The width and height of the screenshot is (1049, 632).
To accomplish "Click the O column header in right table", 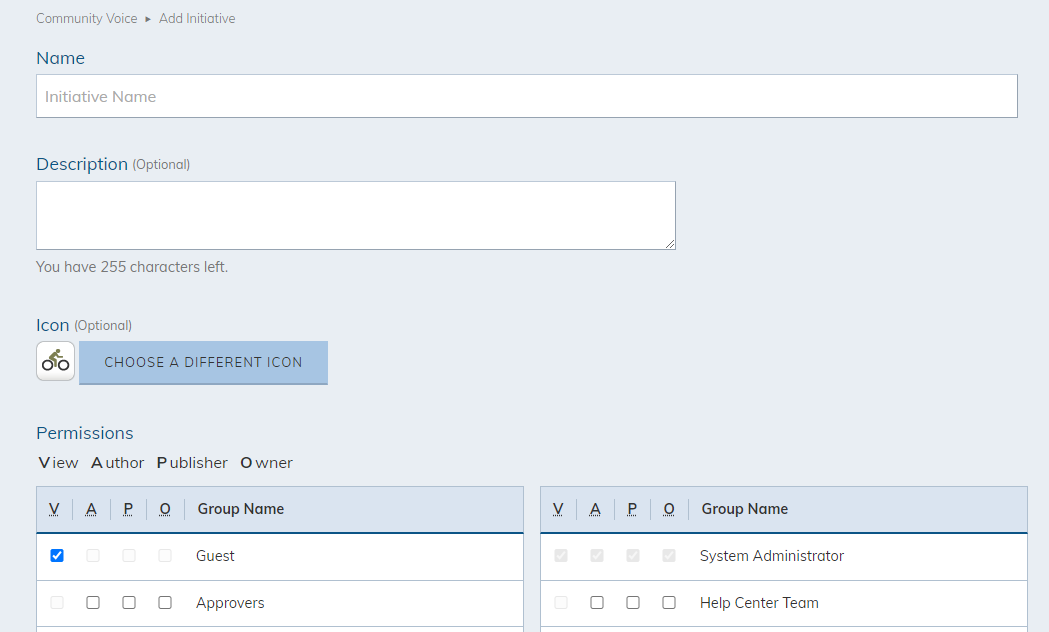I will (x=668, y=510).
